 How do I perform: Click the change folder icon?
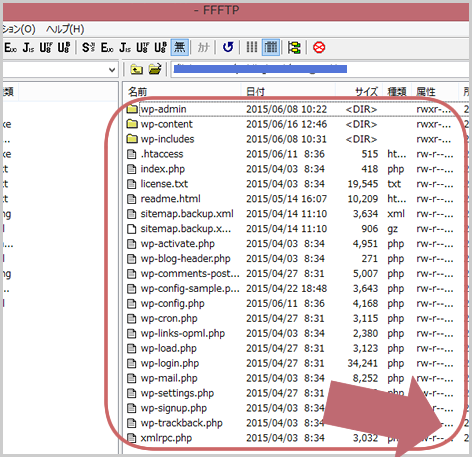point(155,69)
